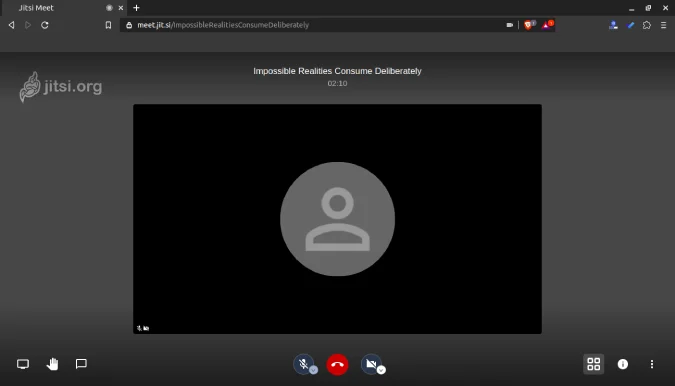
Task: Start screen sharing with the monitor icon
Action: [x=23, y=364]
